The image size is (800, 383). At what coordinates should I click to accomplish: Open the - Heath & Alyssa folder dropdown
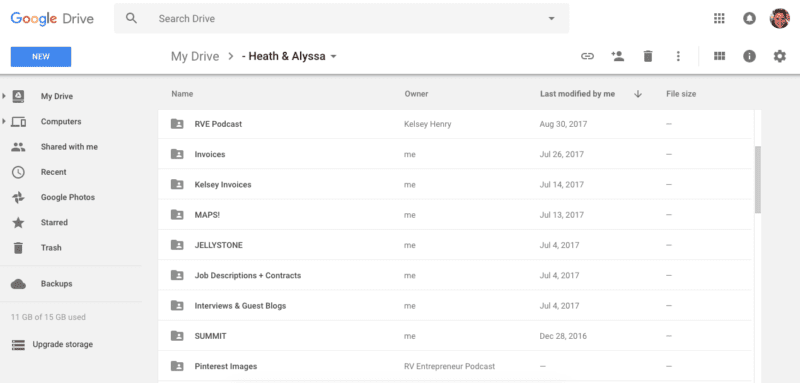coord(333,57)
